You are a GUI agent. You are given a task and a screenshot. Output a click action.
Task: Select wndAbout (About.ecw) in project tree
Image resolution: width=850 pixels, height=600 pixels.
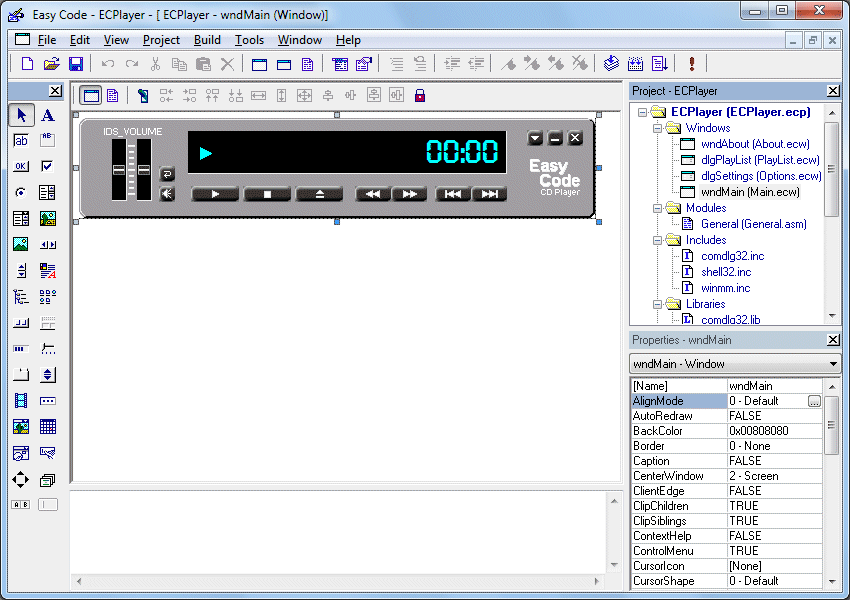point(755,144)
